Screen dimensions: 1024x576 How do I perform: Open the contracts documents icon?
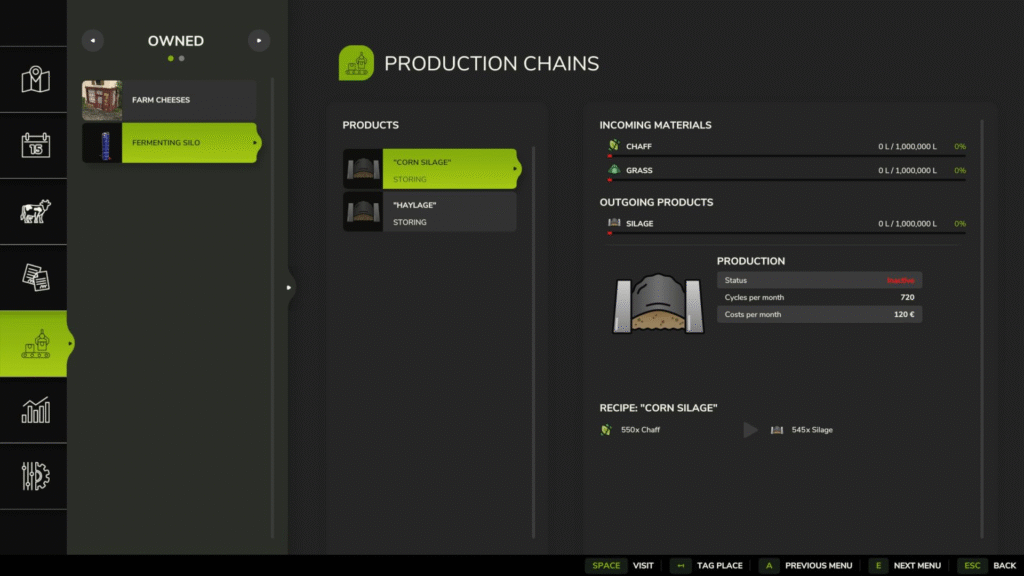35,277
